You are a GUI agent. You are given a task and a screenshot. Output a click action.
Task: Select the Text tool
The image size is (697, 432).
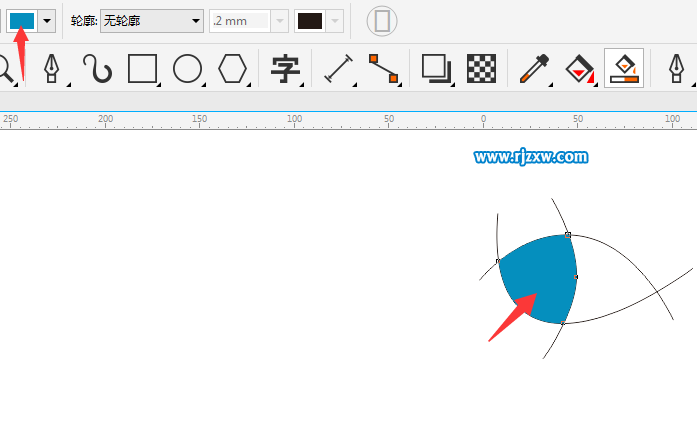coord(285,68)
